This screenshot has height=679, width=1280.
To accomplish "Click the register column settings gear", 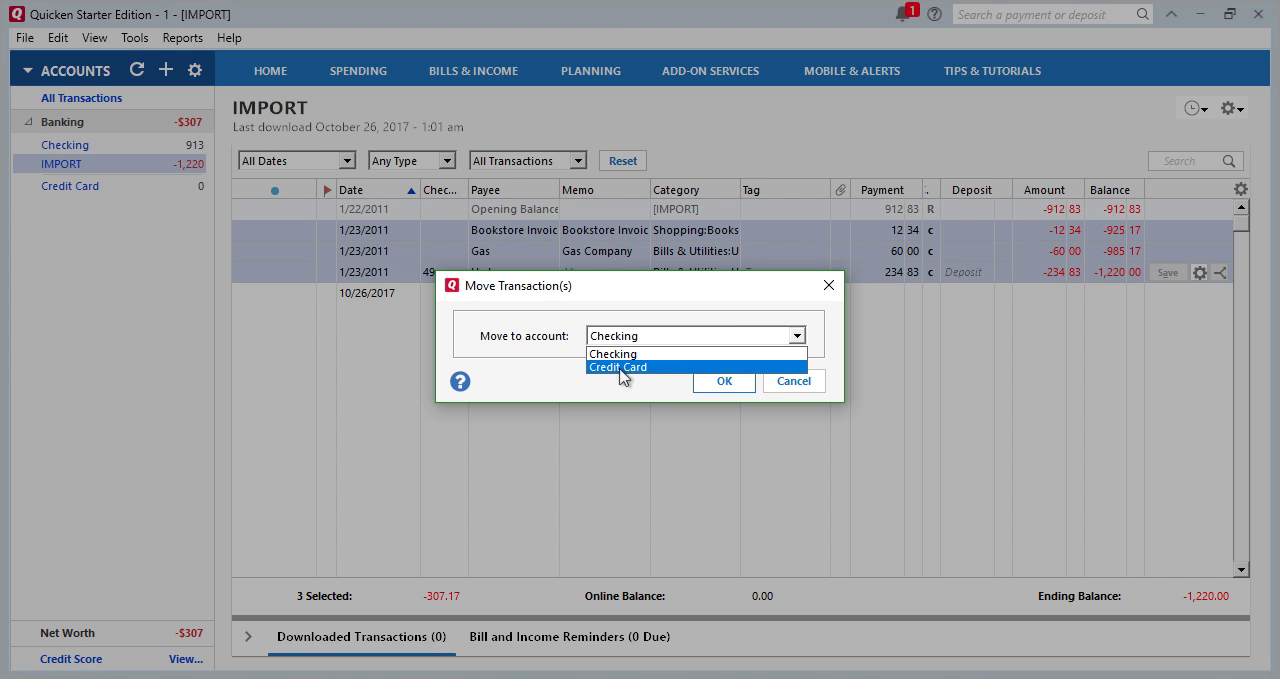I will (1240, 189).
